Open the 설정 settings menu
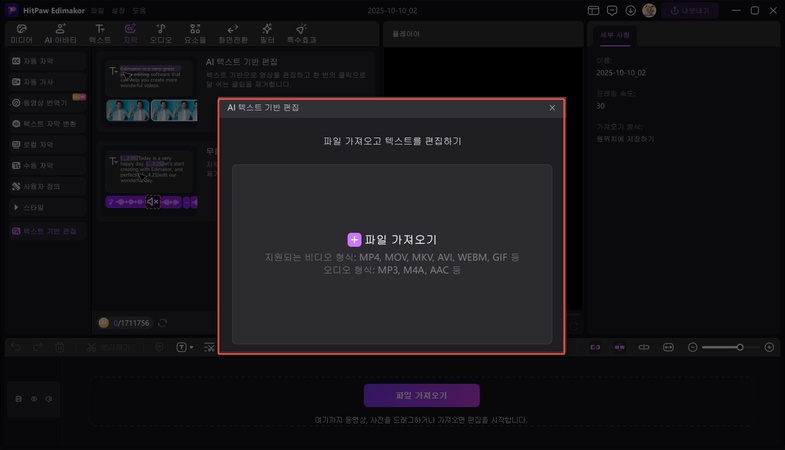This screenshot has height=450, width=785. [118, 10]
